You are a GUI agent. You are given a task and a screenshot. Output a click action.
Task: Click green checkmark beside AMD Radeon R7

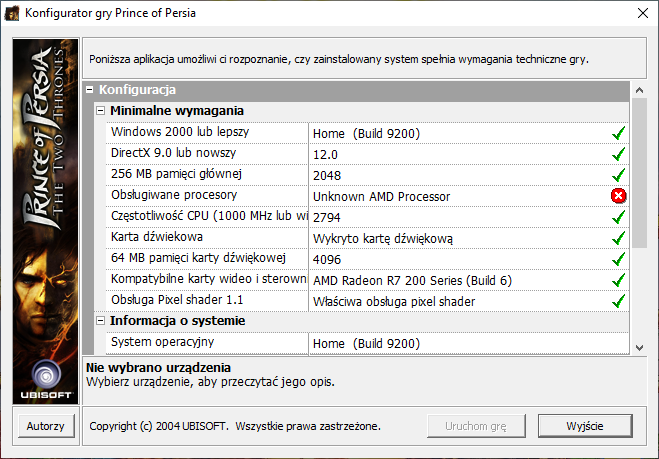[x=619, y=280]
